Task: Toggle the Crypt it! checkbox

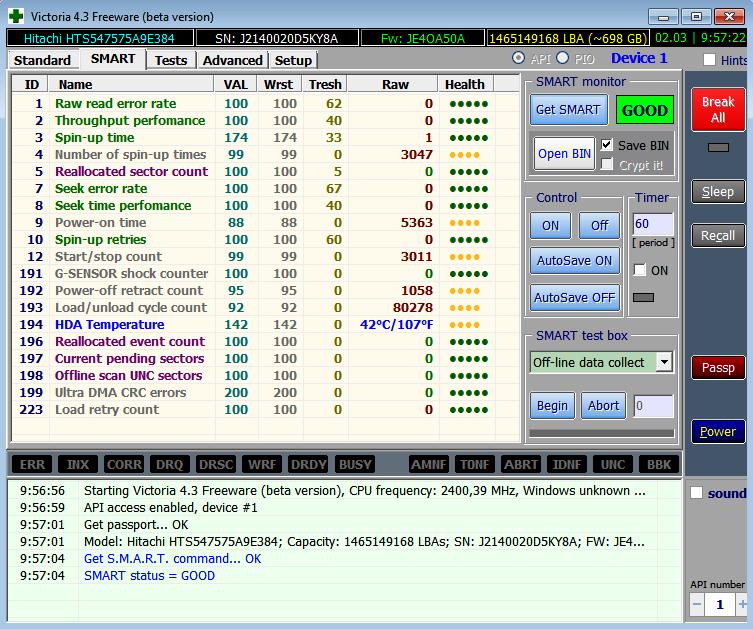Action: [607, 165]
